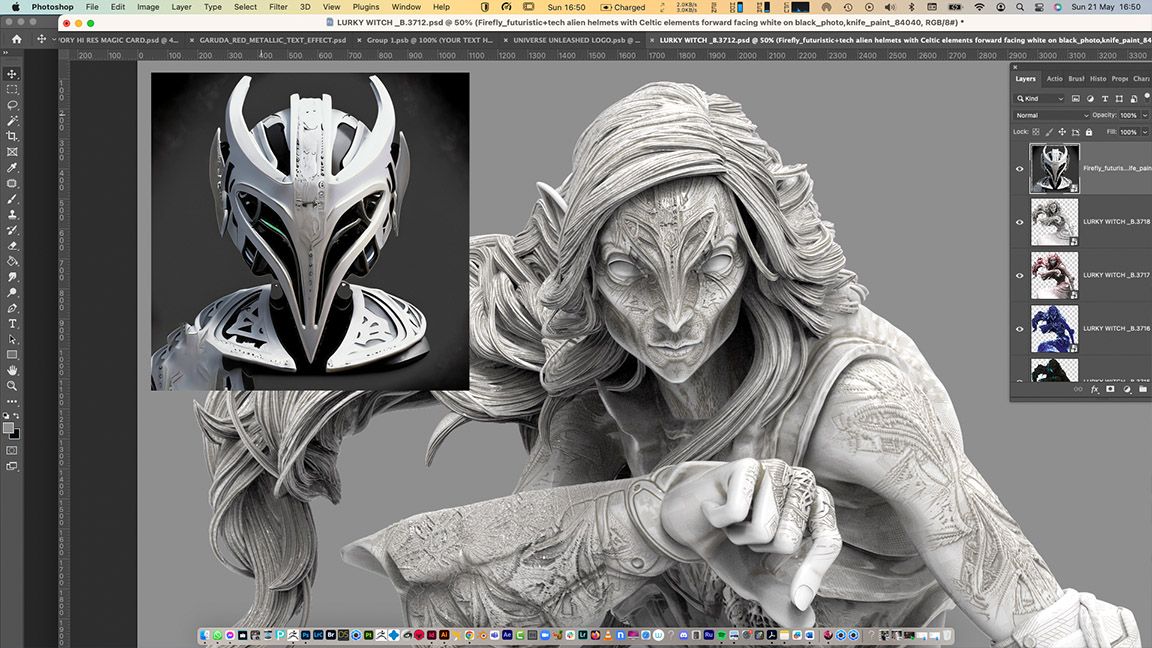The image size is (1152, 648).
Task: Select the Move tool
Action: click(12, 74)
